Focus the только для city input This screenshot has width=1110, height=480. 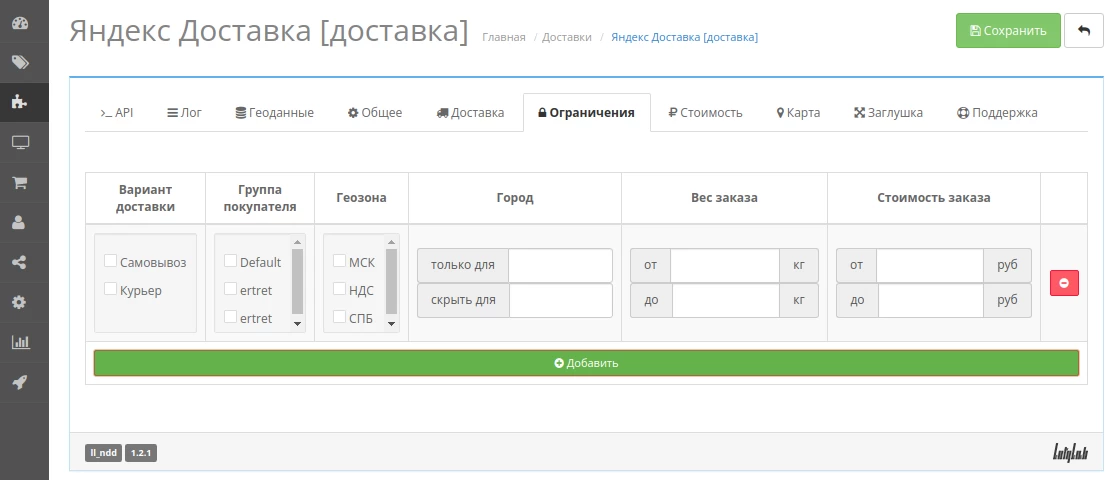560,265
